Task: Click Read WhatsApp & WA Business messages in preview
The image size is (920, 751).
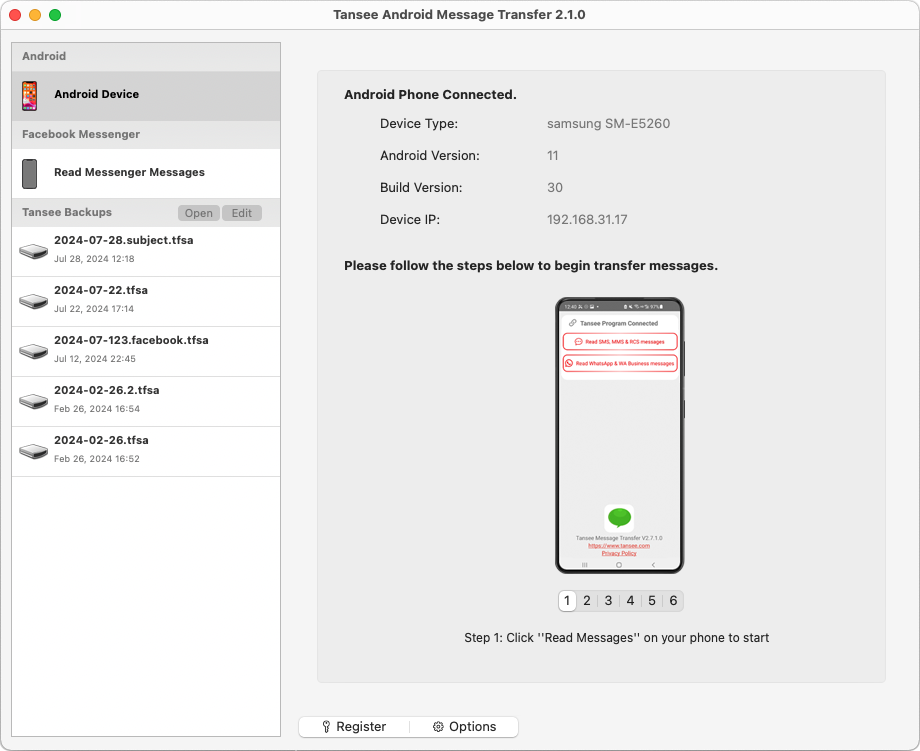Action: point(620,363)
